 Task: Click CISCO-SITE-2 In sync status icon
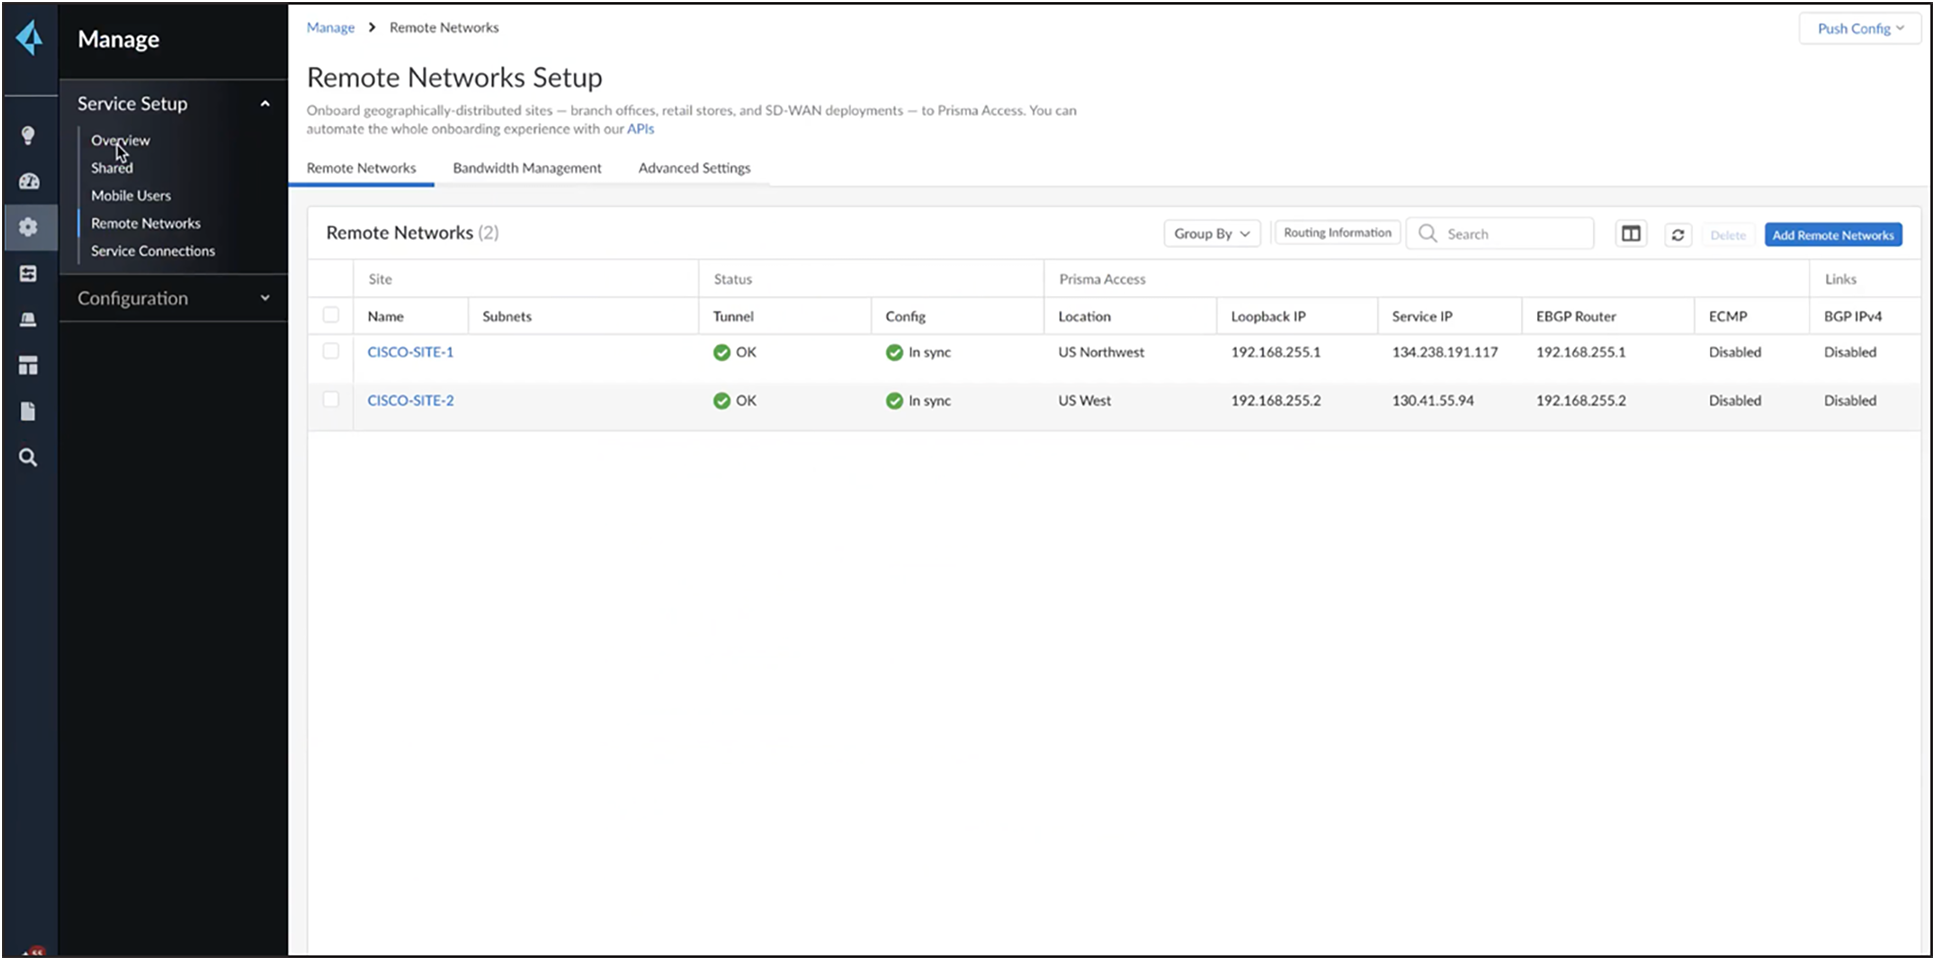894,401
